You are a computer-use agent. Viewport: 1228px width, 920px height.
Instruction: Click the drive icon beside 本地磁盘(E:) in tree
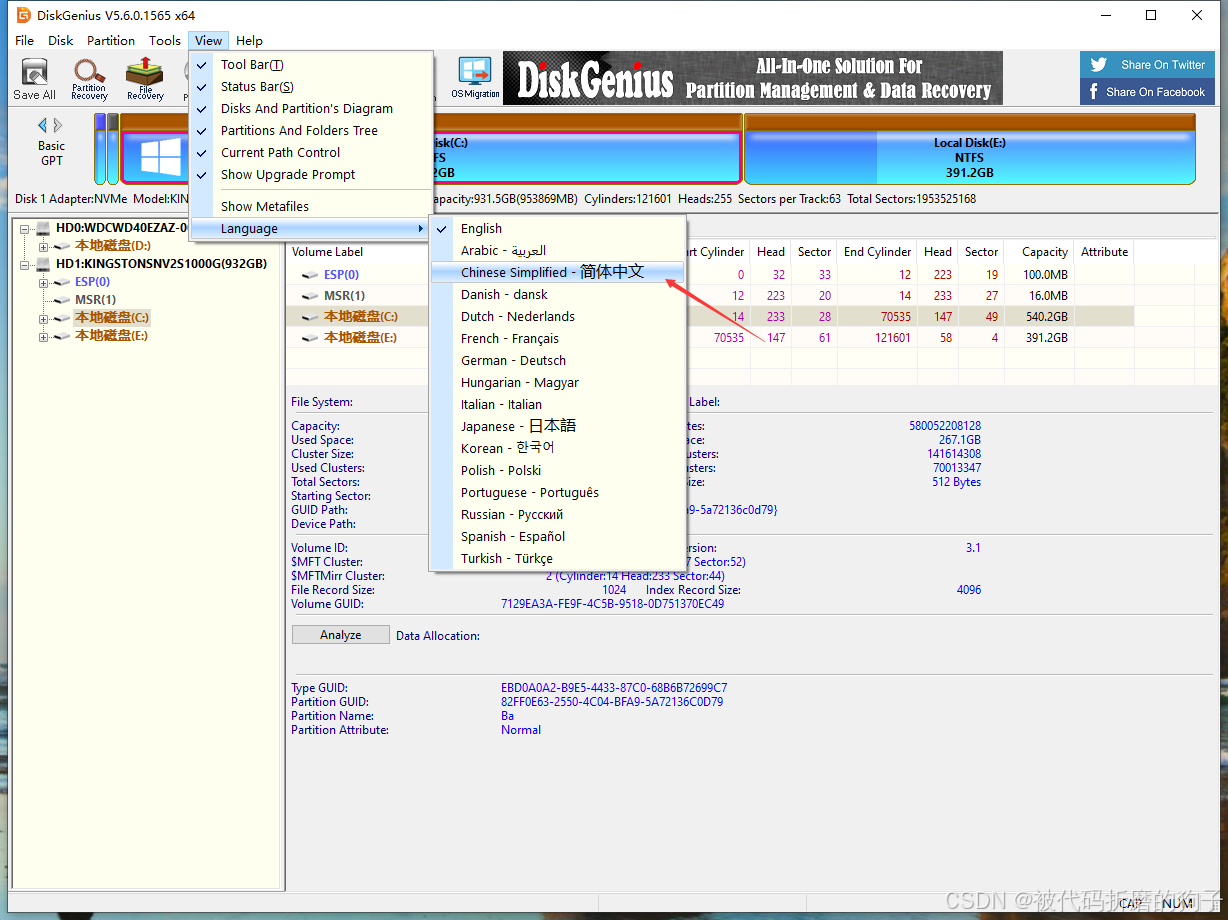(x=63, y=336)
